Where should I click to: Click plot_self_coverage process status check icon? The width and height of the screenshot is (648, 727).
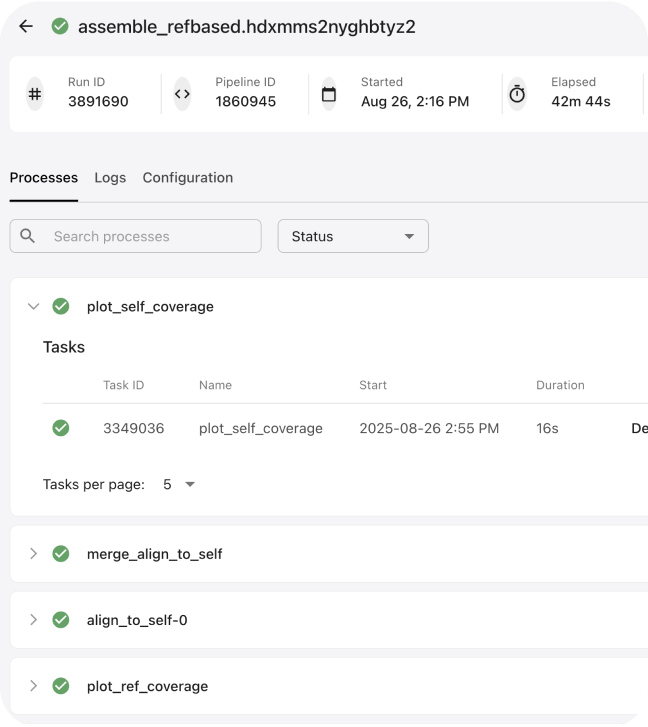[x=61, y=306]
